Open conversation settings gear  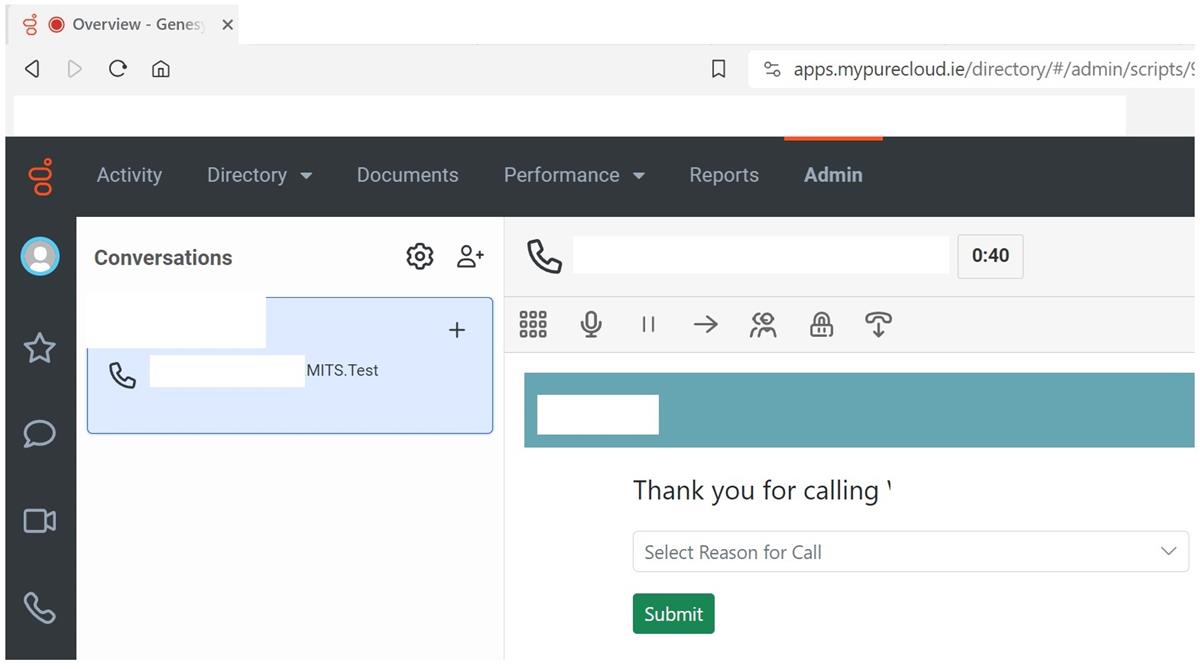tap(420, 257)
